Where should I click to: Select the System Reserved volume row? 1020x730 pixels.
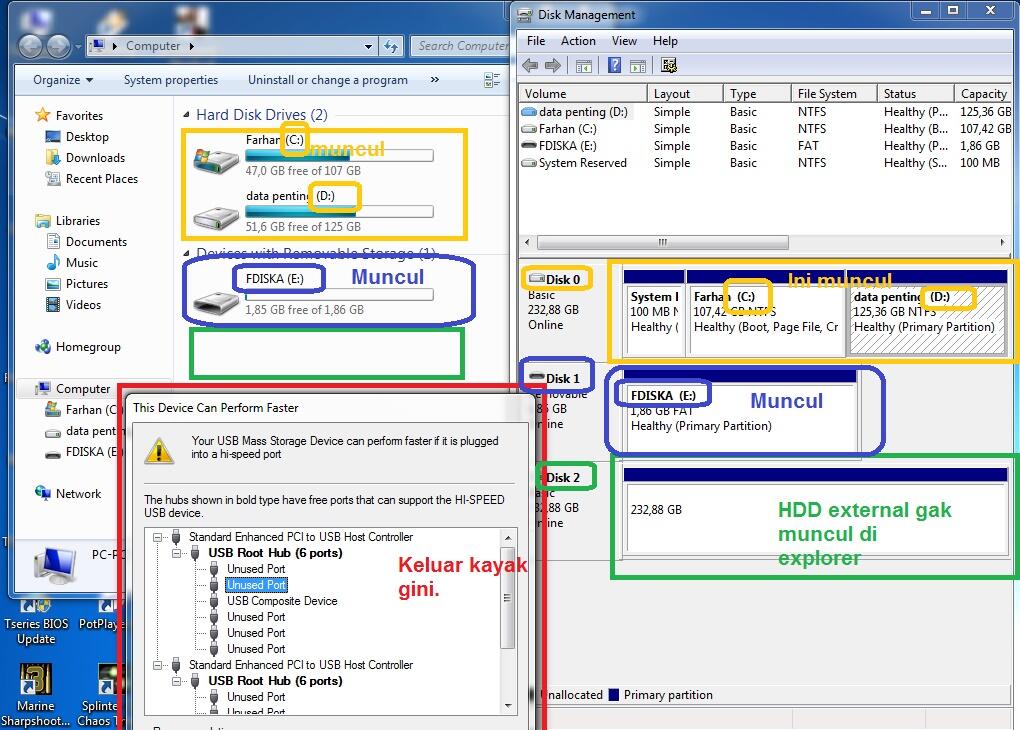tap(765, 163)
